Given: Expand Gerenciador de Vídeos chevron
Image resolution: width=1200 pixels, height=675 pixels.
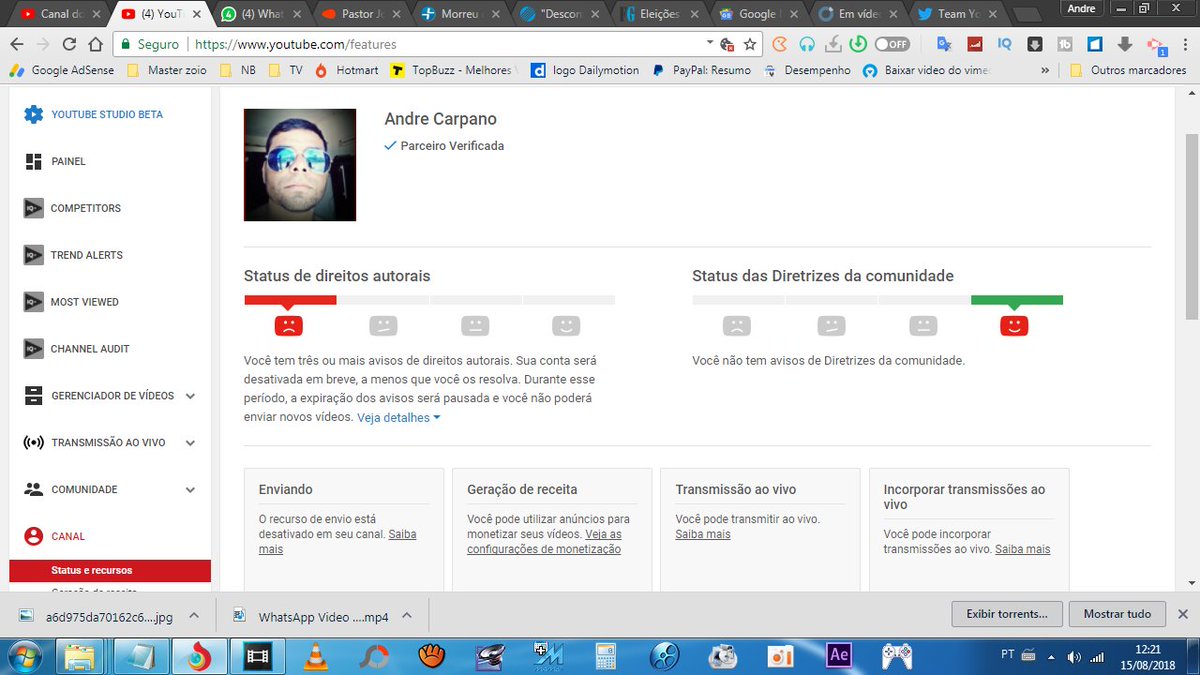Looking at the screenshot, I should 190,396.
